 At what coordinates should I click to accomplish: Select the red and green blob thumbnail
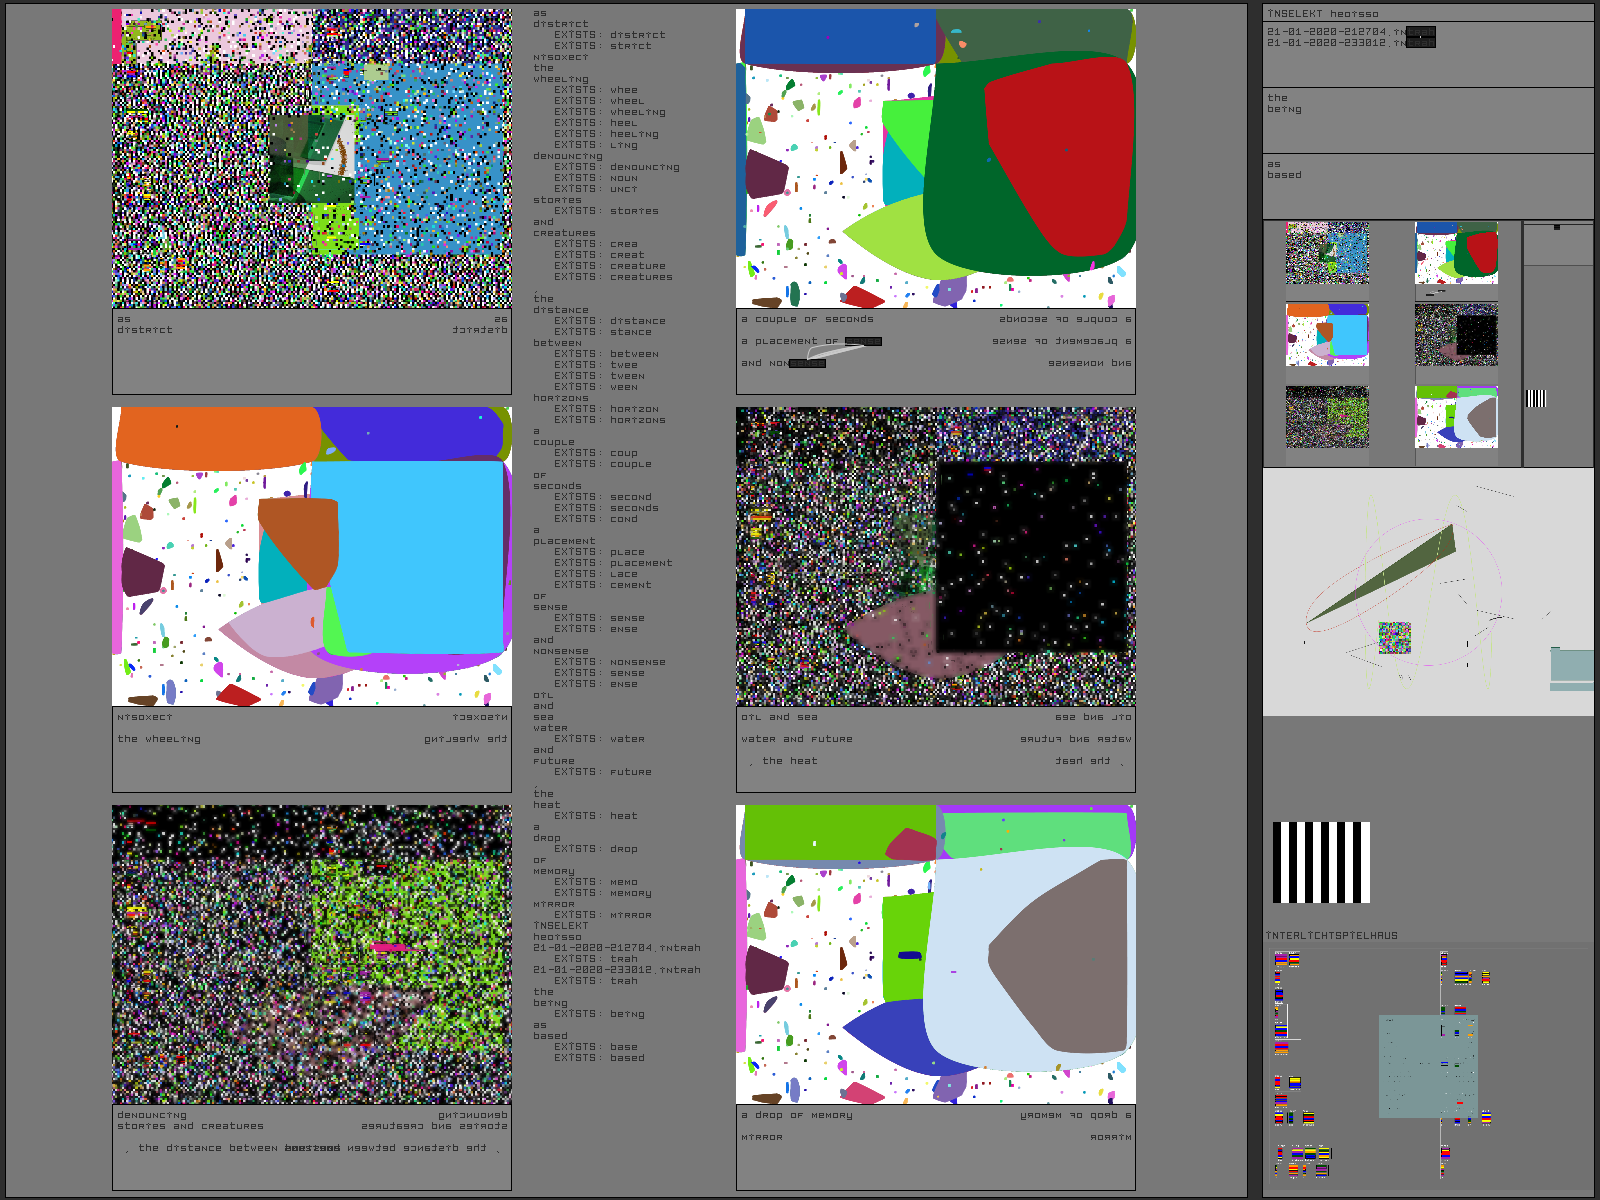click(x=1456, y=253)
